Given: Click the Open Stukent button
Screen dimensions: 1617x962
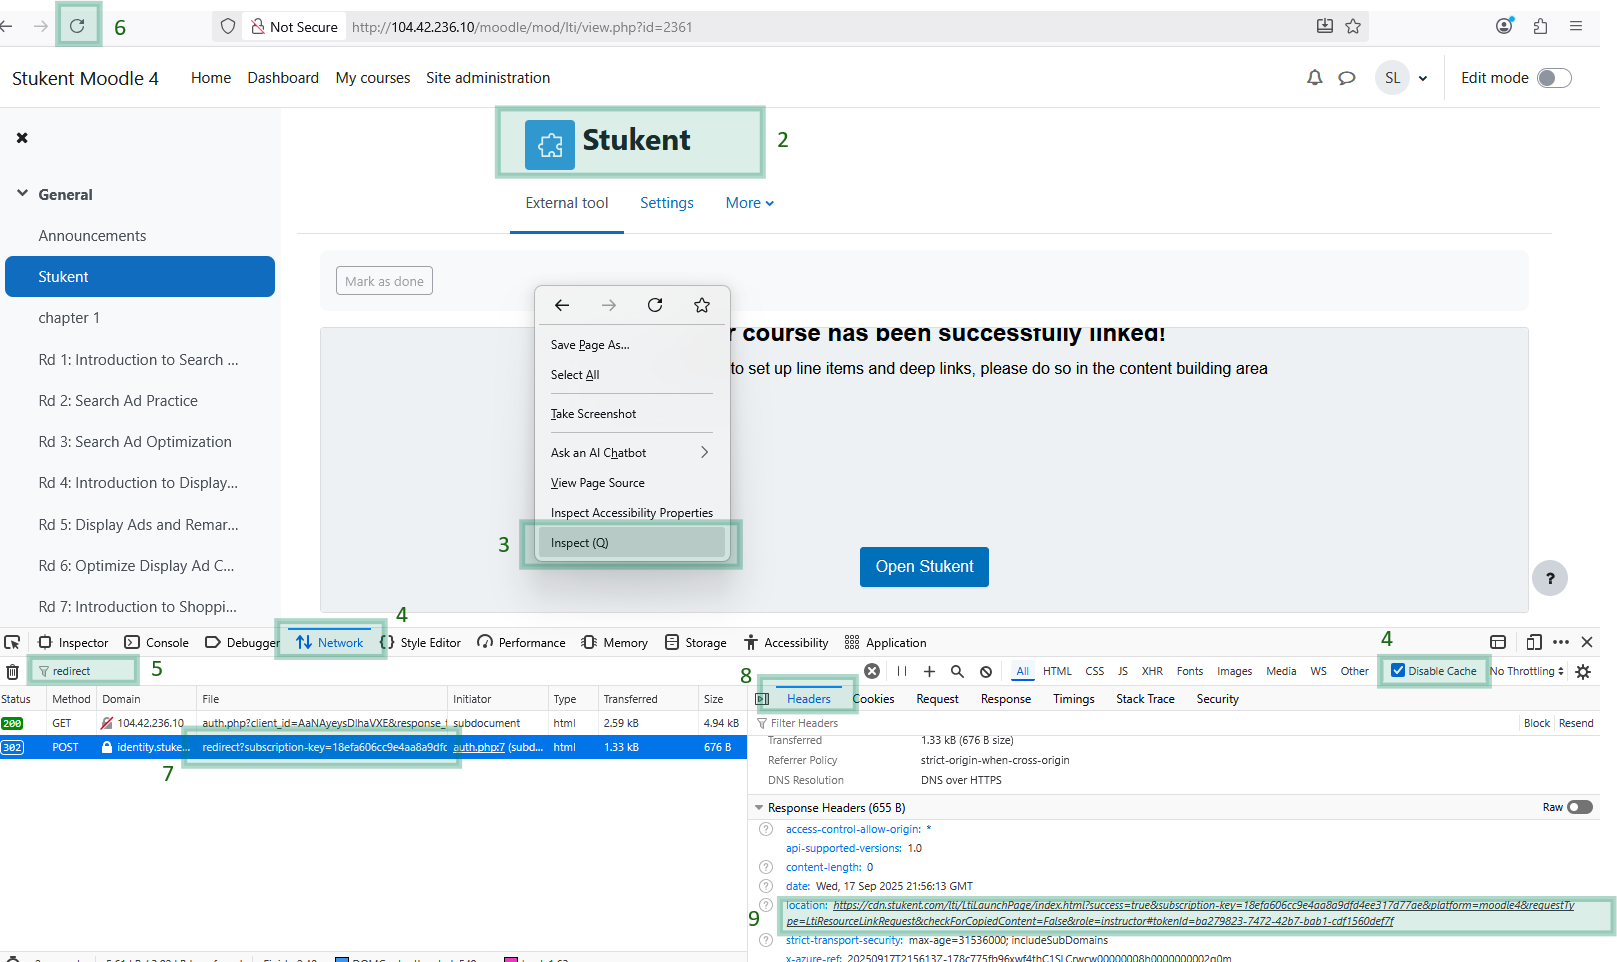Looking at the screenshot, I should 924,567.
